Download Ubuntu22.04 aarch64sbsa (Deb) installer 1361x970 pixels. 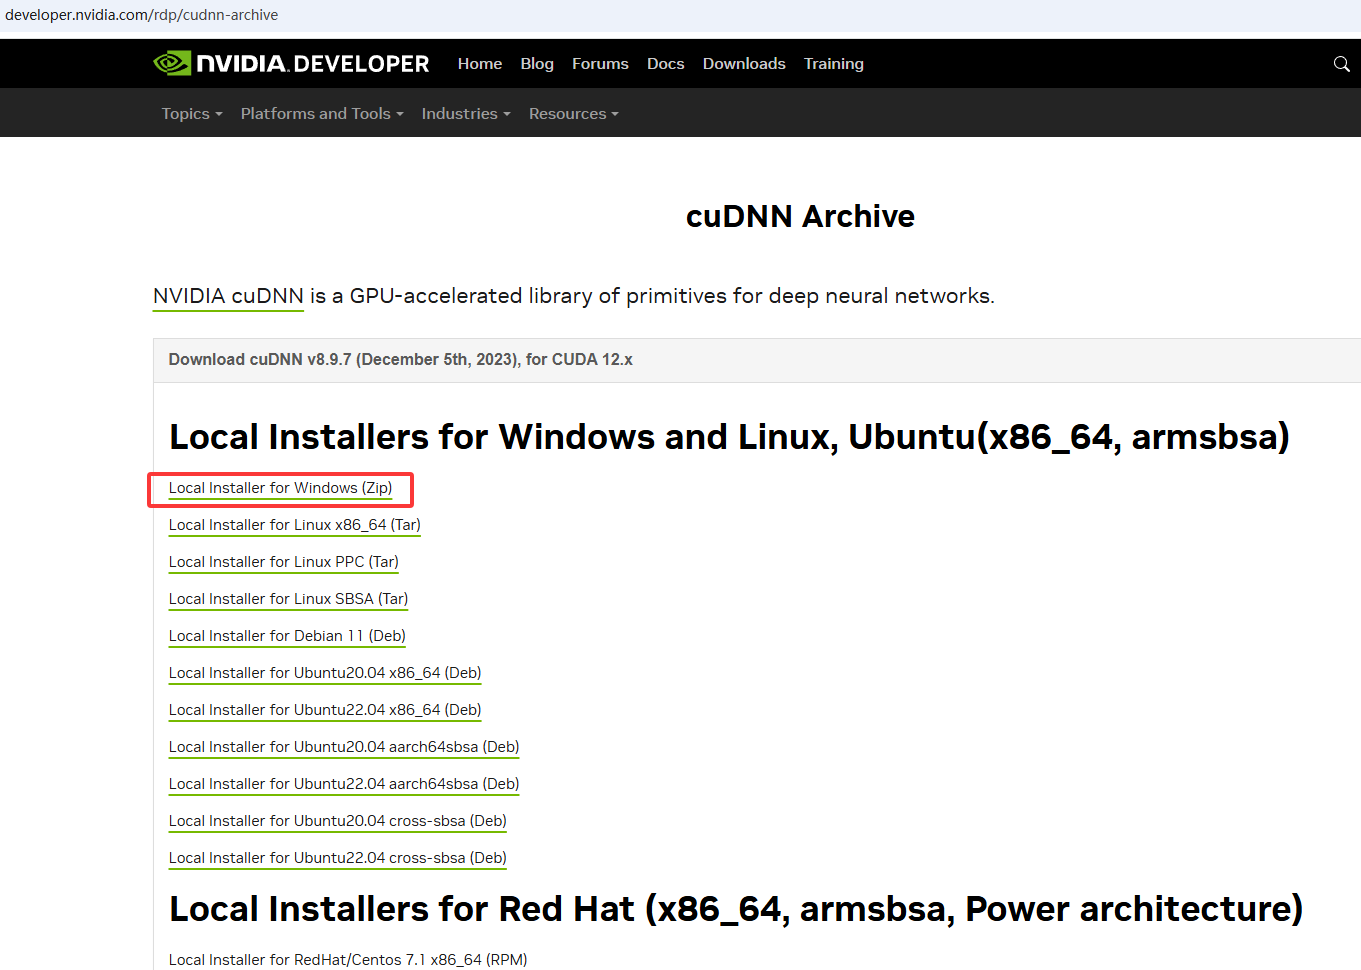344,784
